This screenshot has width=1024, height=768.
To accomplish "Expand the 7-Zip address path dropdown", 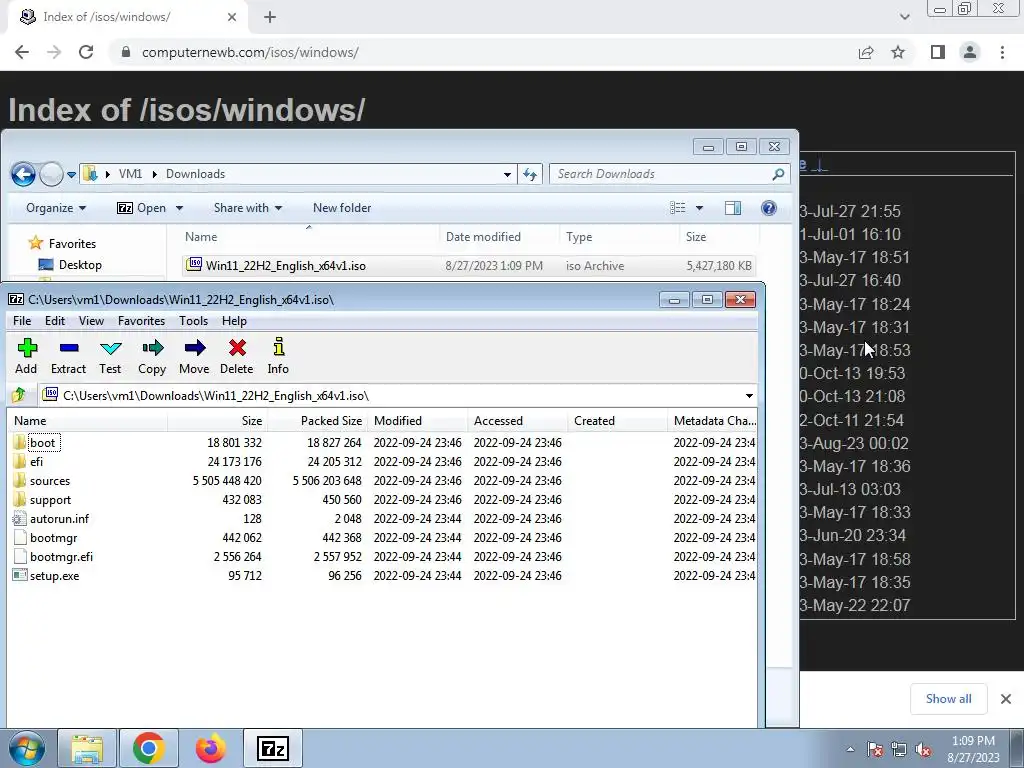I will point(749,396).
